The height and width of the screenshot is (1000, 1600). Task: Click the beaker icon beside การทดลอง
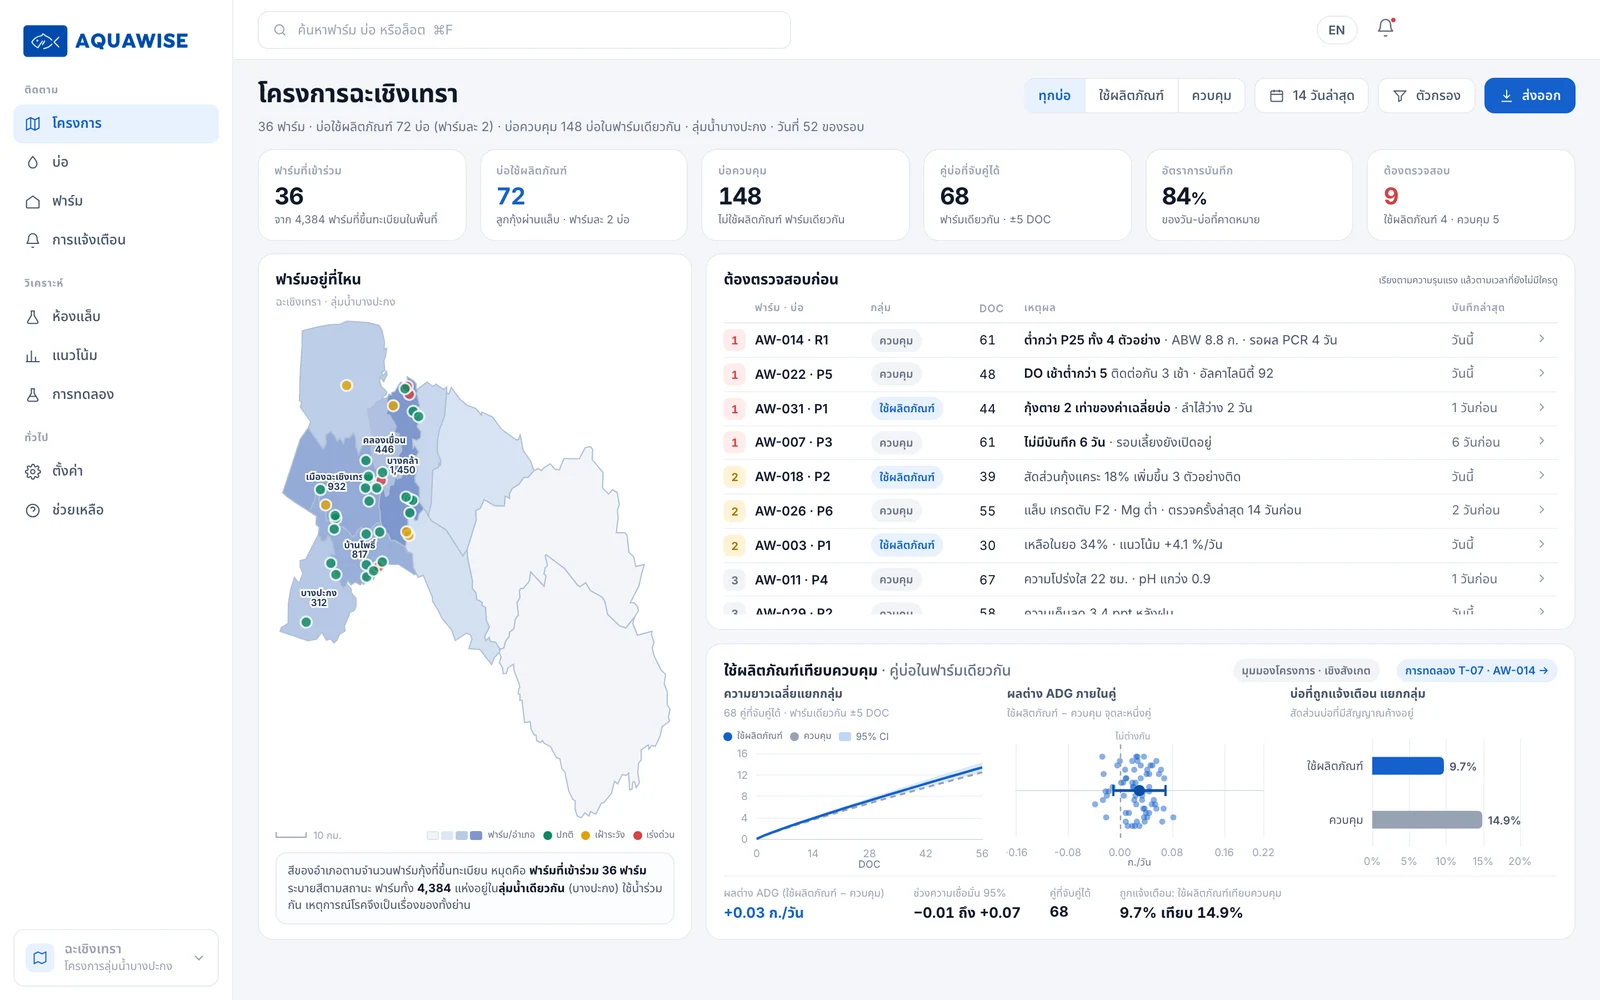[33, 395]
